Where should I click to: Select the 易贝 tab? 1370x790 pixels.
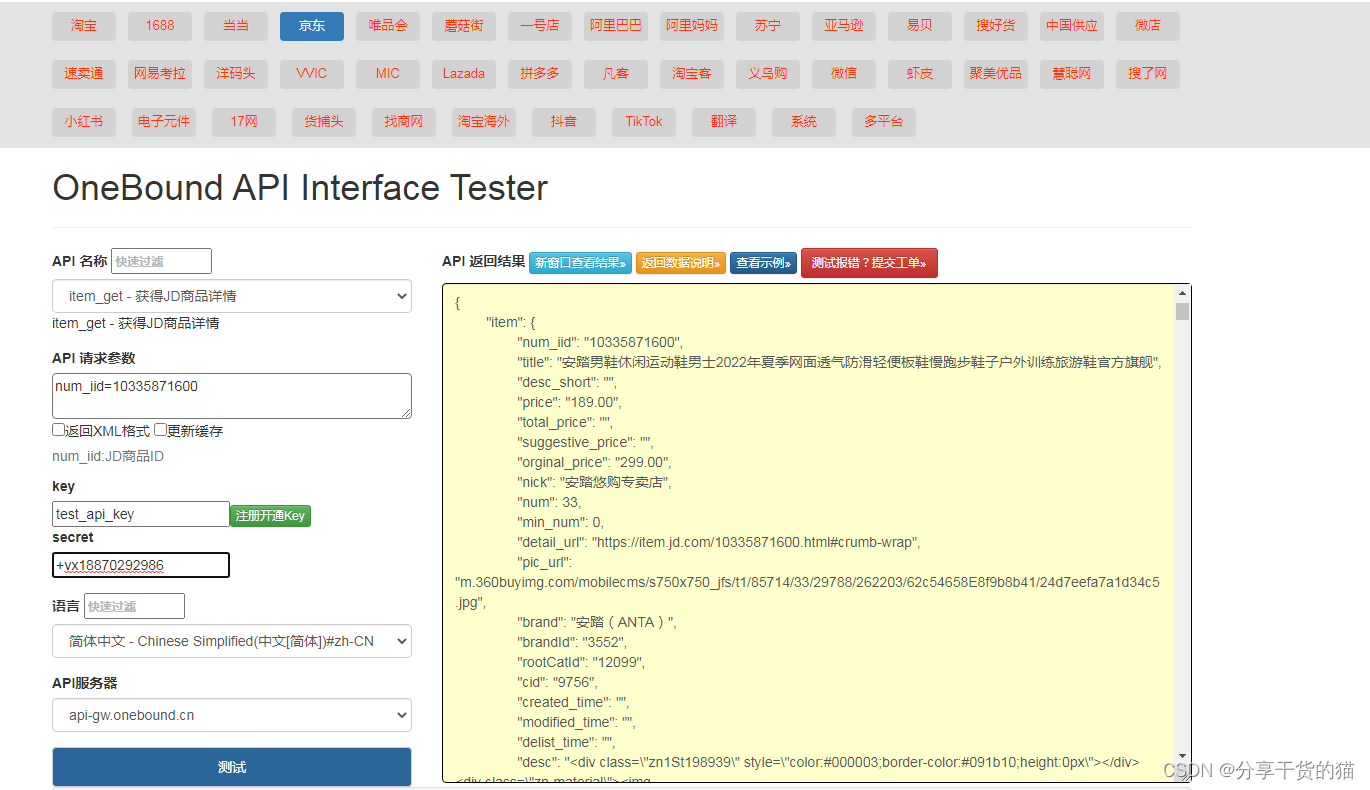pyautogui.click(x=920, y=26)
